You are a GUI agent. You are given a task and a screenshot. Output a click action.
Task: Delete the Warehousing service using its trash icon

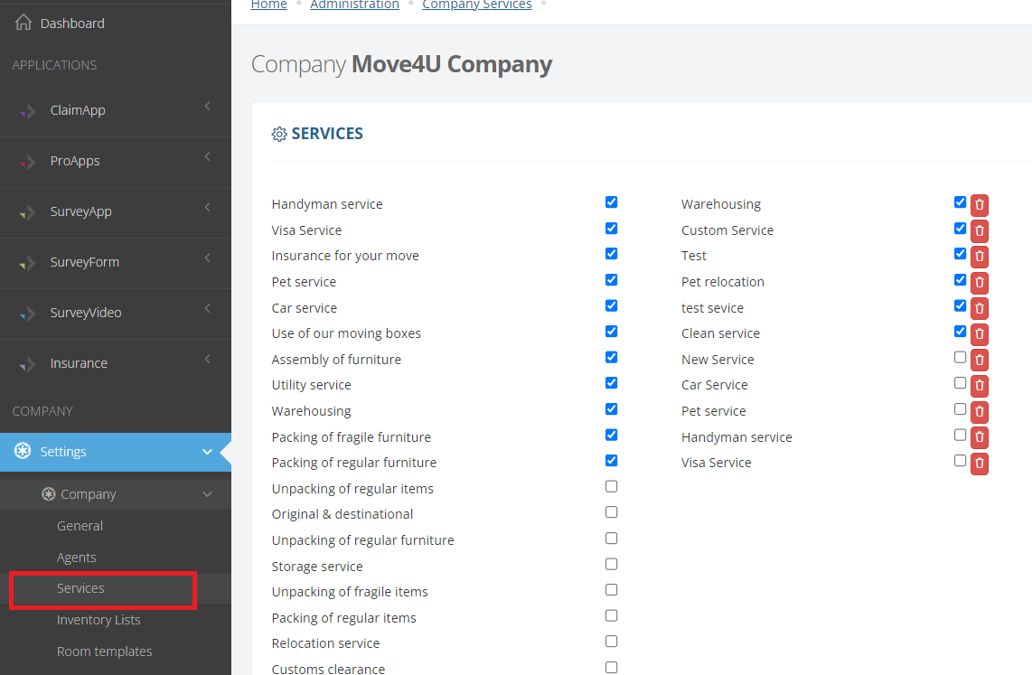click(979, 205)
